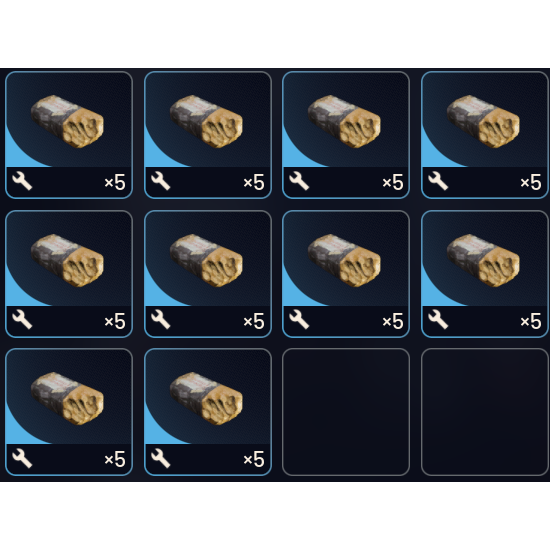Image resolution: width=550 pixels, height=550 pixels.
Task: Click the wrench icon in the first row's first slot
Action: [22, 181]
